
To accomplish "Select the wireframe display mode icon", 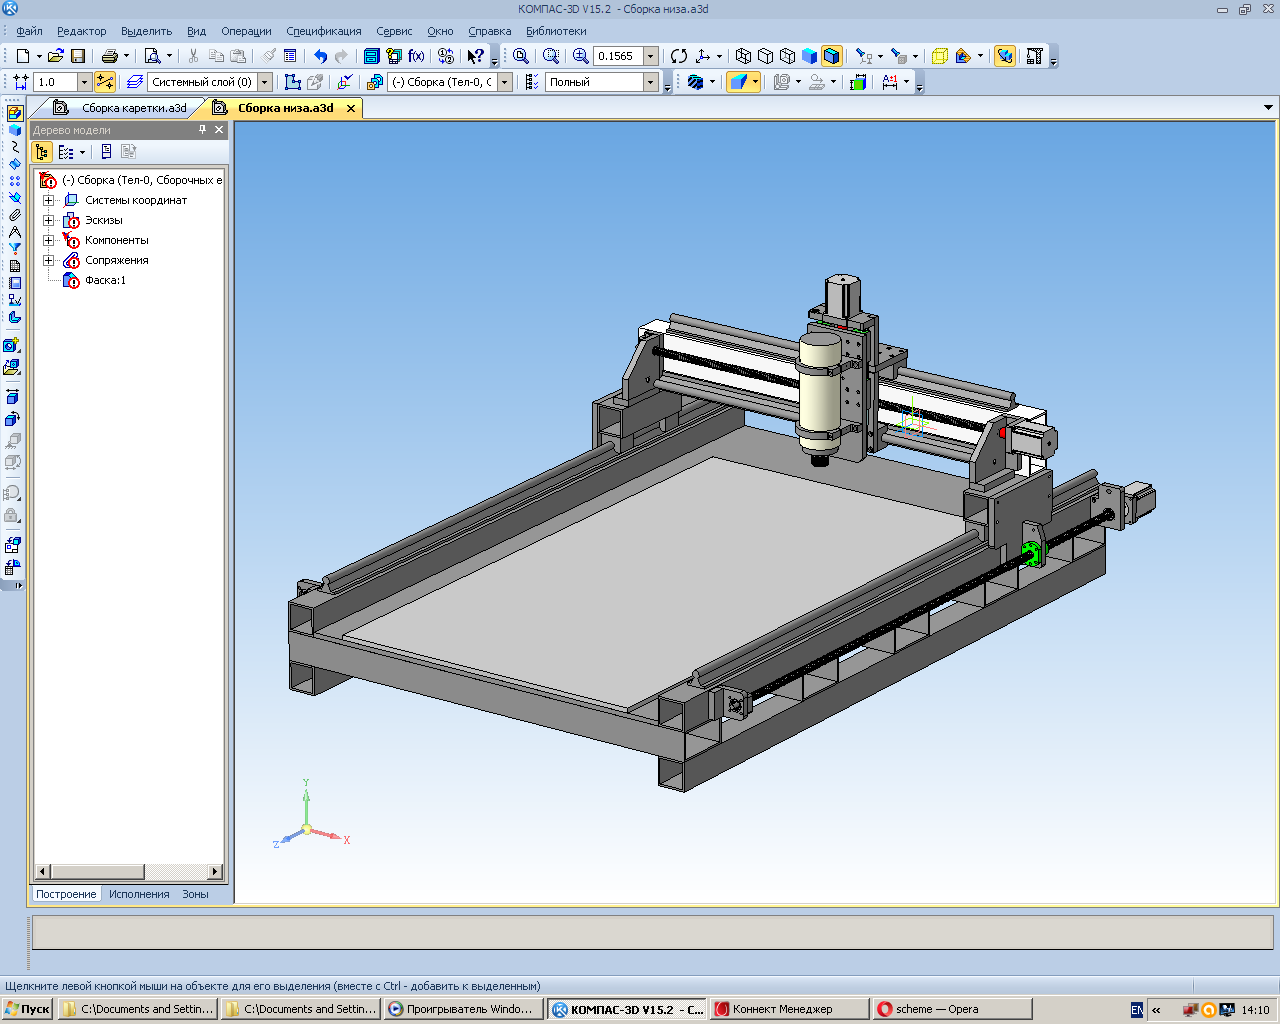I will pos(743,56).
